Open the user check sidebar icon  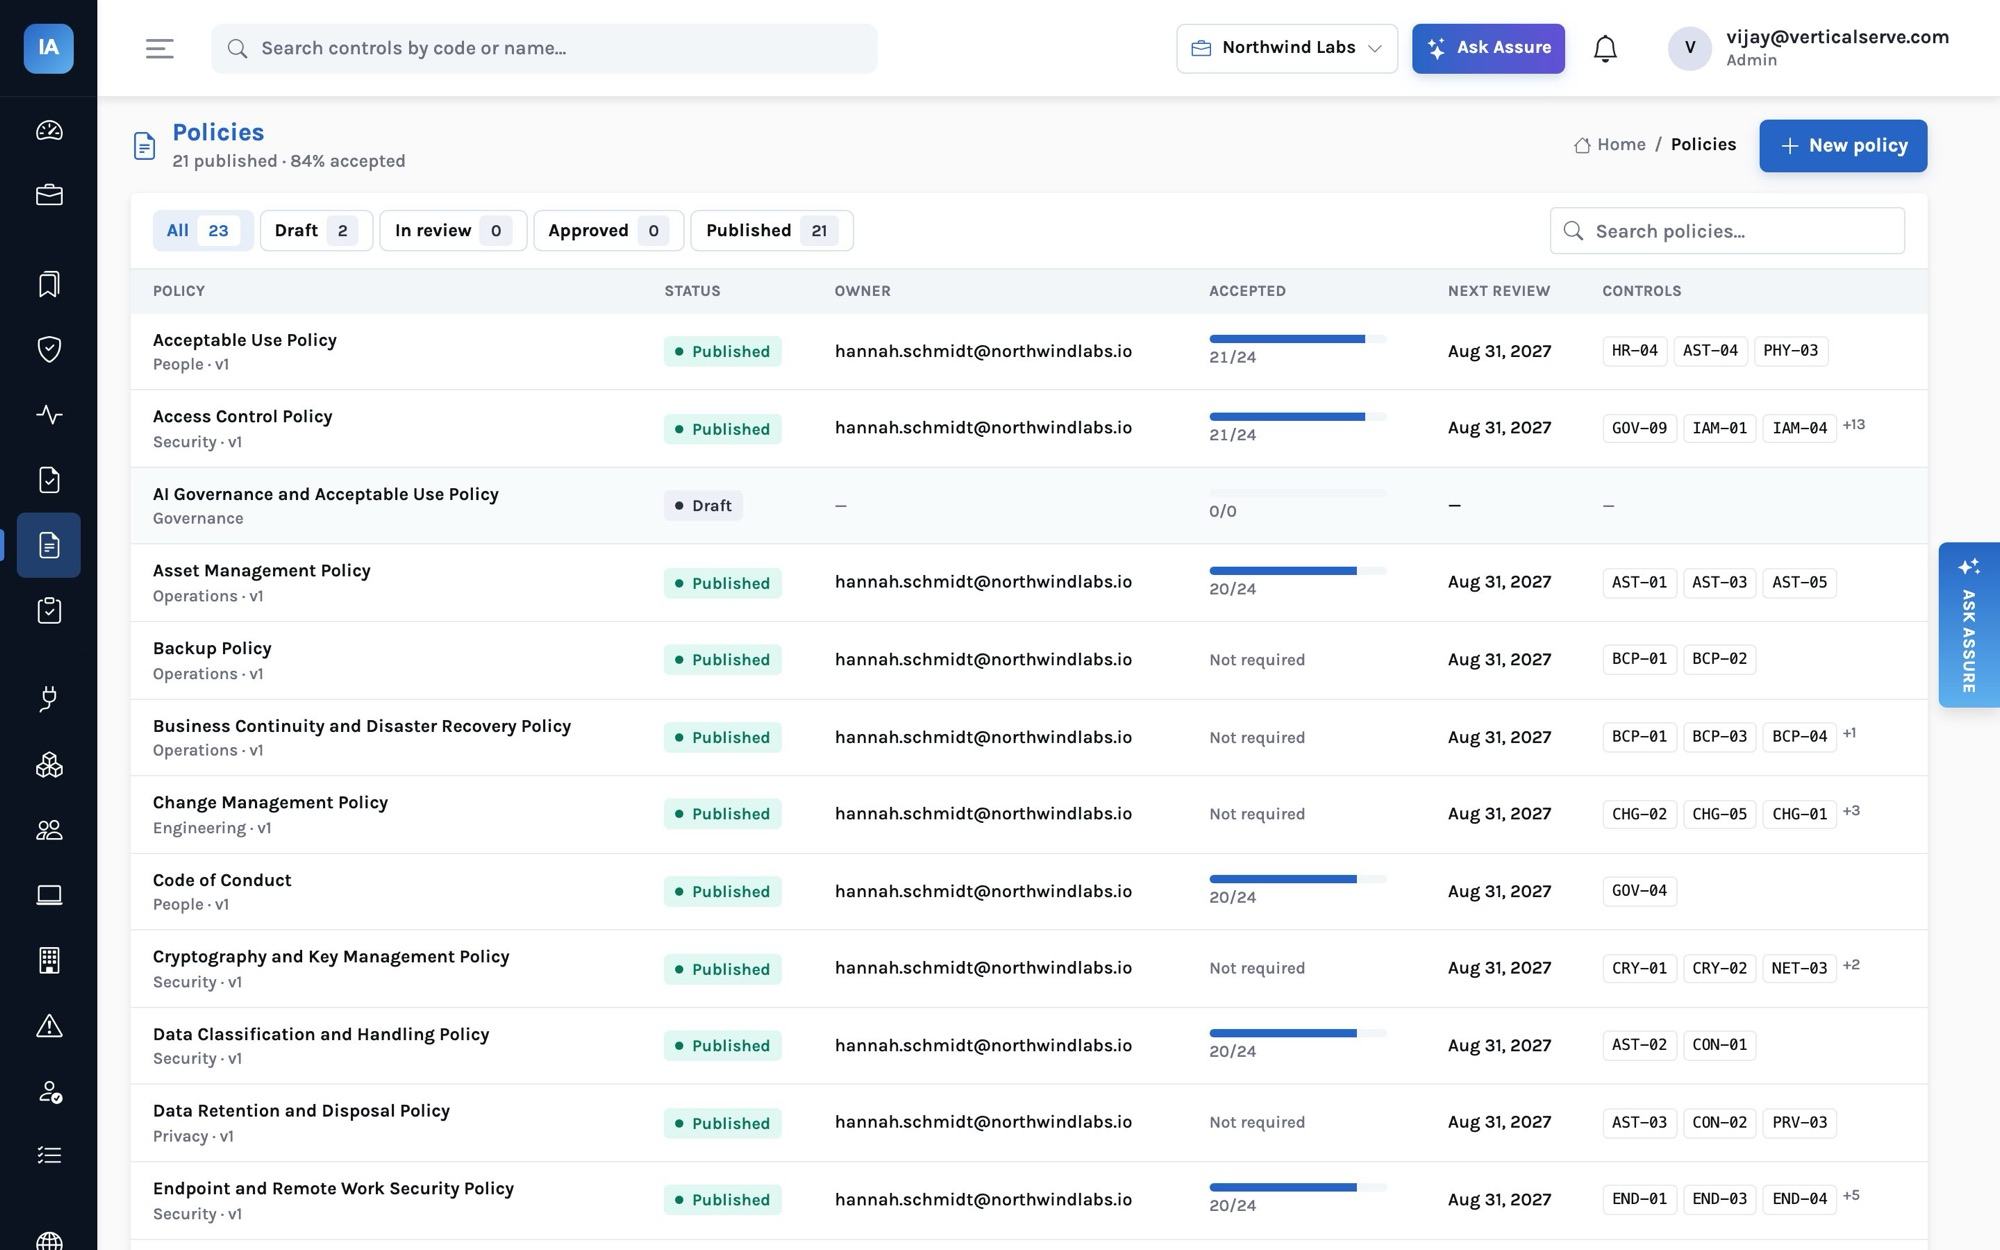[x=49, y=1091]
